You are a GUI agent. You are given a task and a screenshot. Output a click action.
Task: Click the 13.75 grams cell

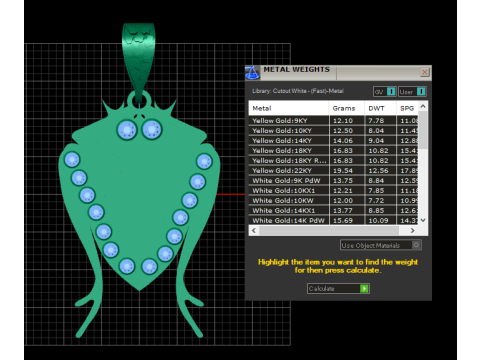click(347, 181)
